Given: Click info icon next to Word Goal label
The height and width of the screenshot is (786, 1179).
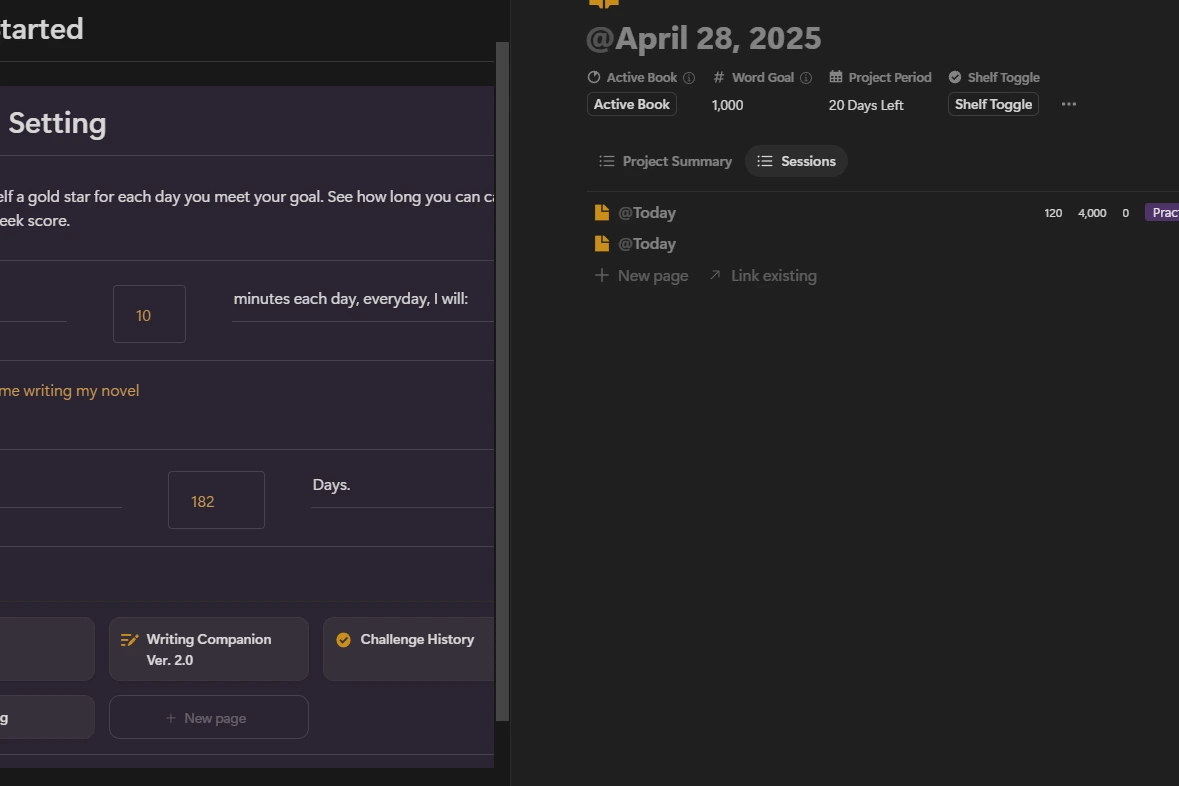Looking at the screenshot, I should pos(806,78).
